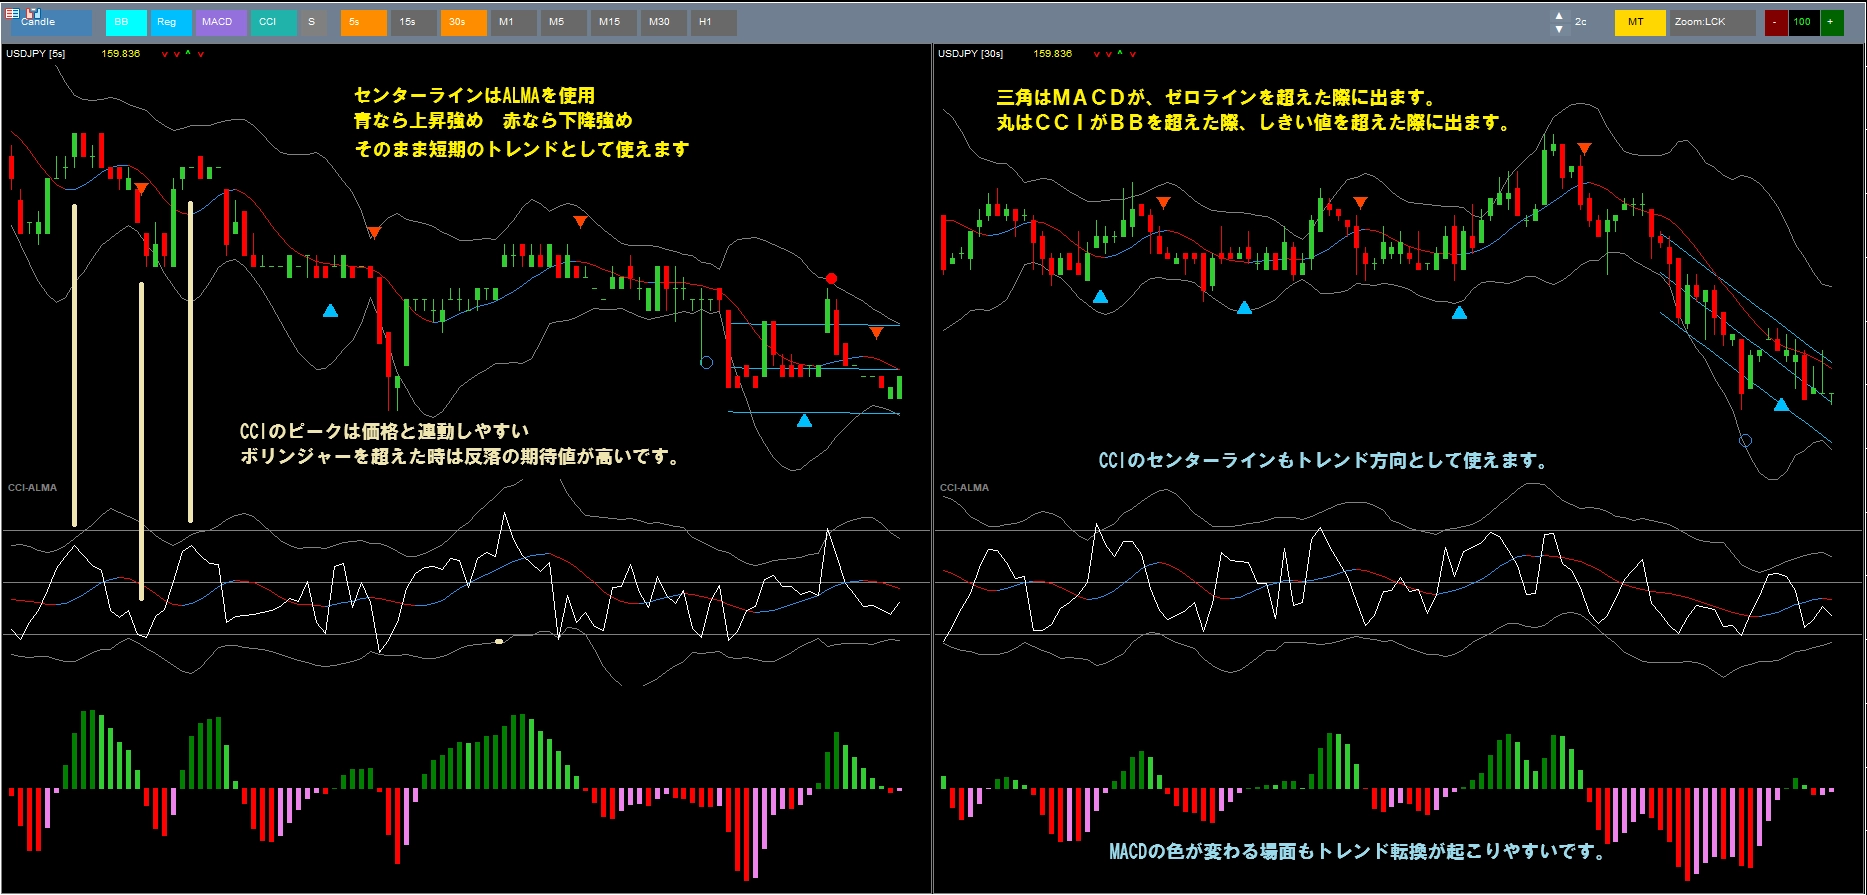This screenshot has width=1867, height=895.
Task: Click the red minus zoom button
Action: pos(1776,23)
